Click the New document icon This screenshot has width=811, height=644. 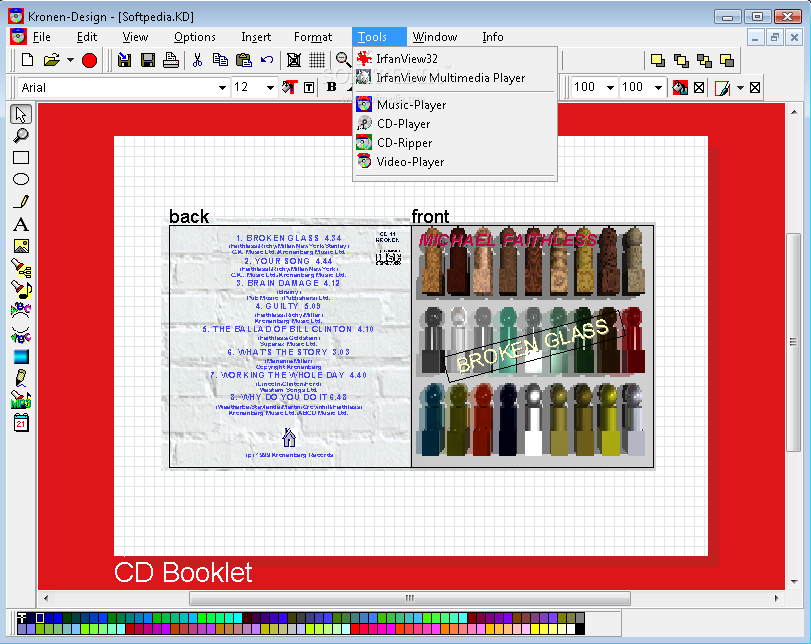click(x=27, y=60)
